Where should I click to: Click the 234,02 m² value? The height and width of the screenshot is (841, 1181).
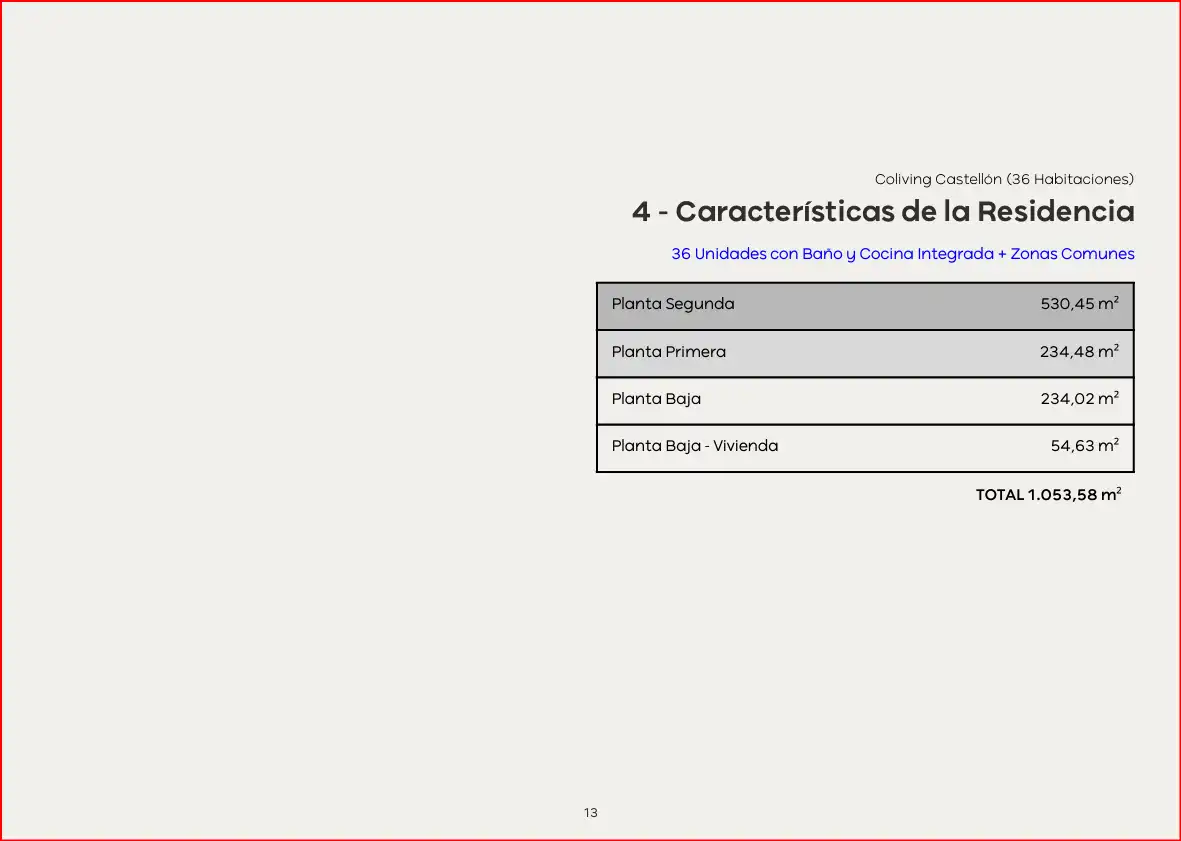[x=1079, y=398]
